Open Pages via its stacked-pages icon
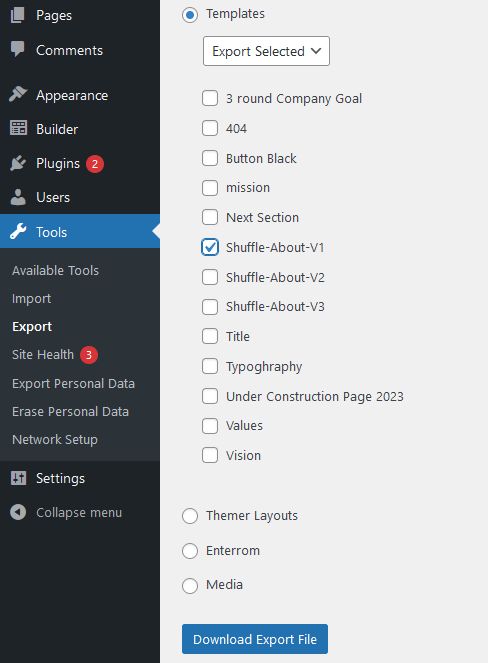Viewport: 488px width, 663px height. point(18,15)
